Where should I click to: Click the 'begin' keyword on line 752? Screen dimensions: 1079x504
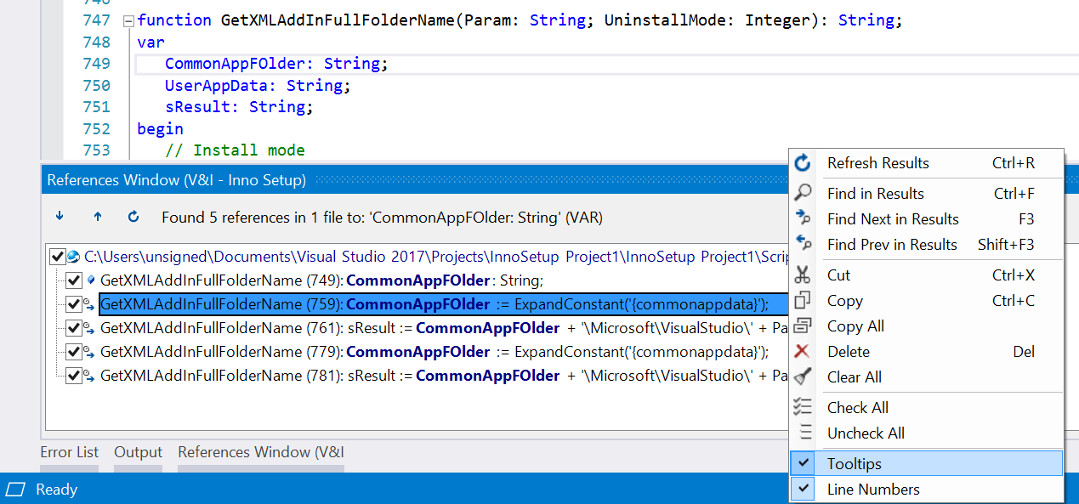point(160,129)
